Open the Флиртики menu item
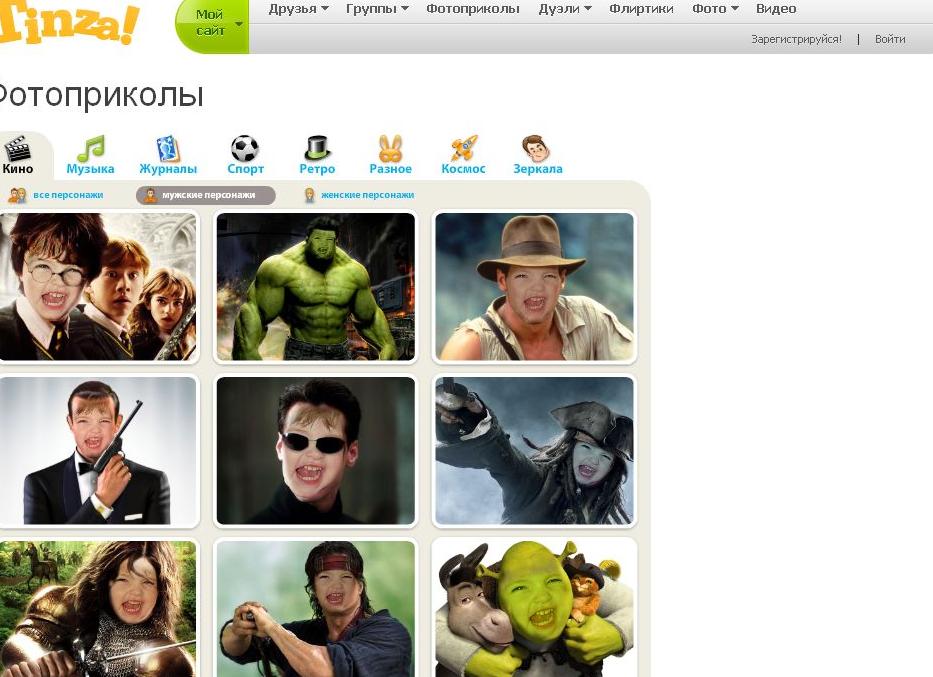The width and height of the screenshot is (933, 677). point(641,9)
